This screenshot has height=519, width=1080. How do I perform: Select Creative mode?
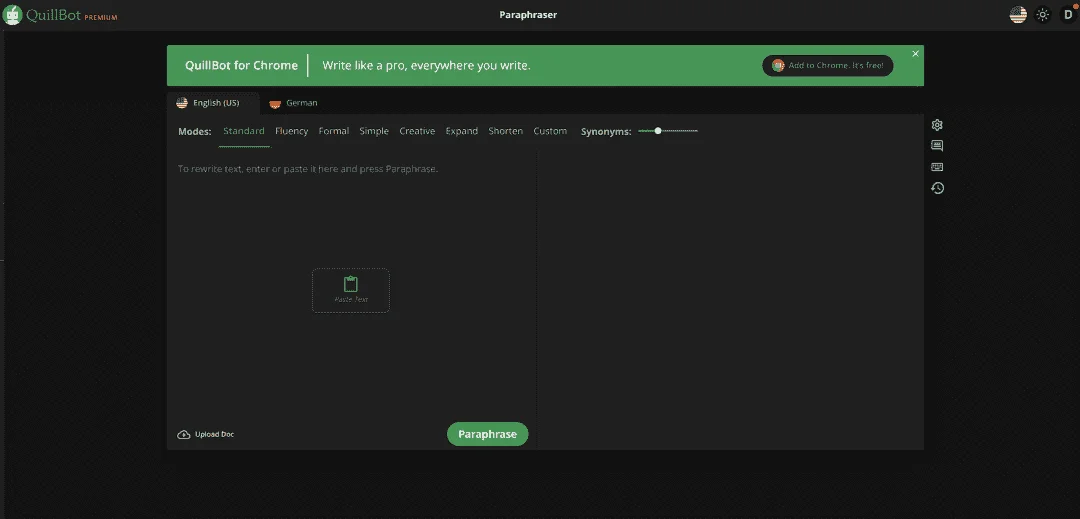(x=417, y=131)
